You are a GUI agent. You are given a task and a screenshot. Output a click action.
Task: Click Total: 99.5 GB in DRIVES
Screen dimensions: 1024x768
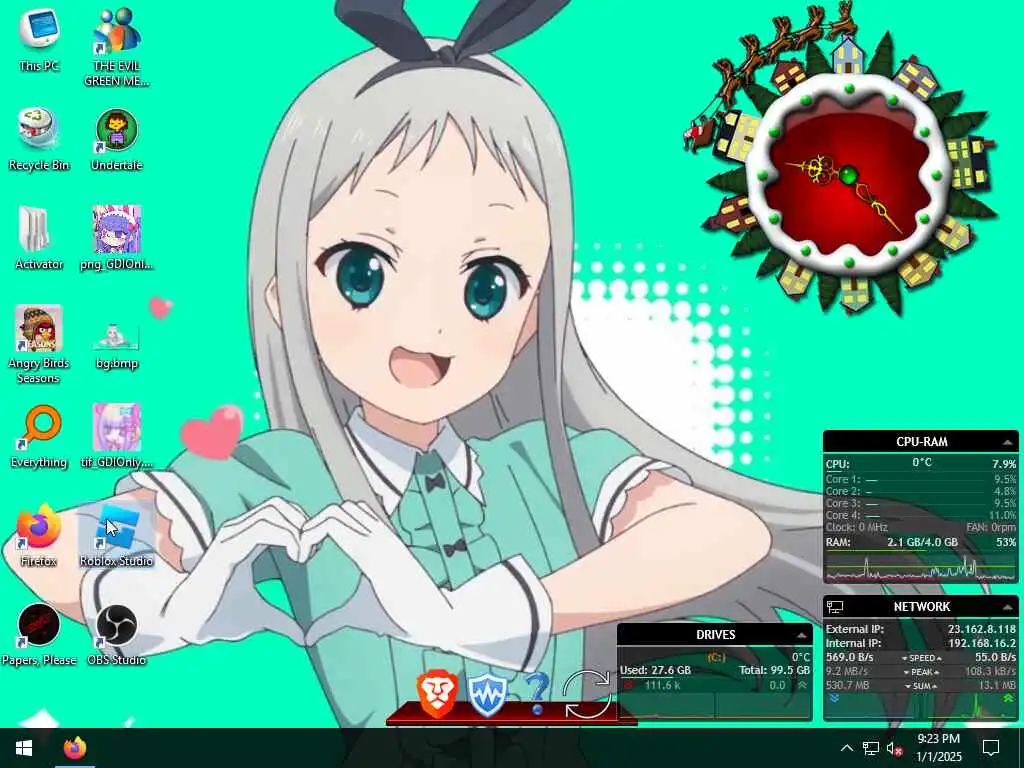(775, 671)
